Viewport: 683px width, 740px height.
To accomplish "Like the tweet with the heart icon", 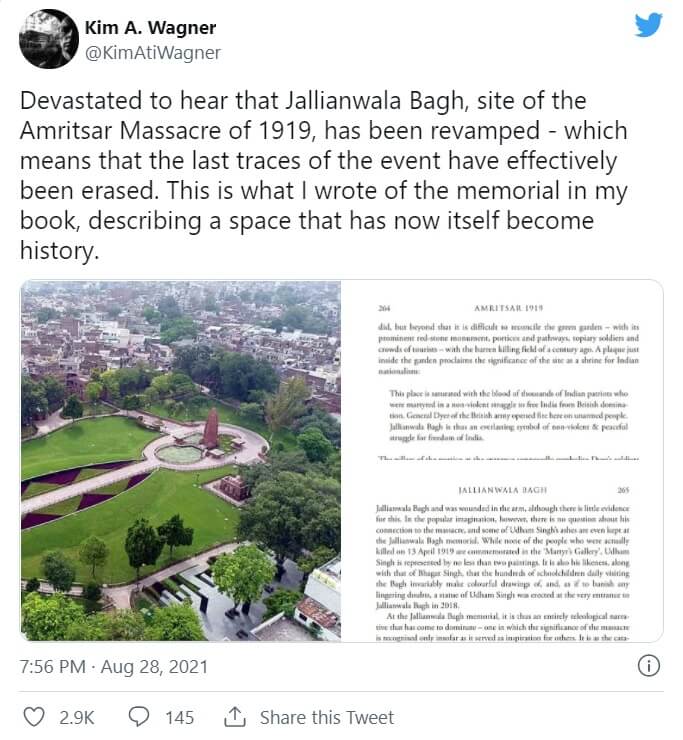I will (34, 717).
